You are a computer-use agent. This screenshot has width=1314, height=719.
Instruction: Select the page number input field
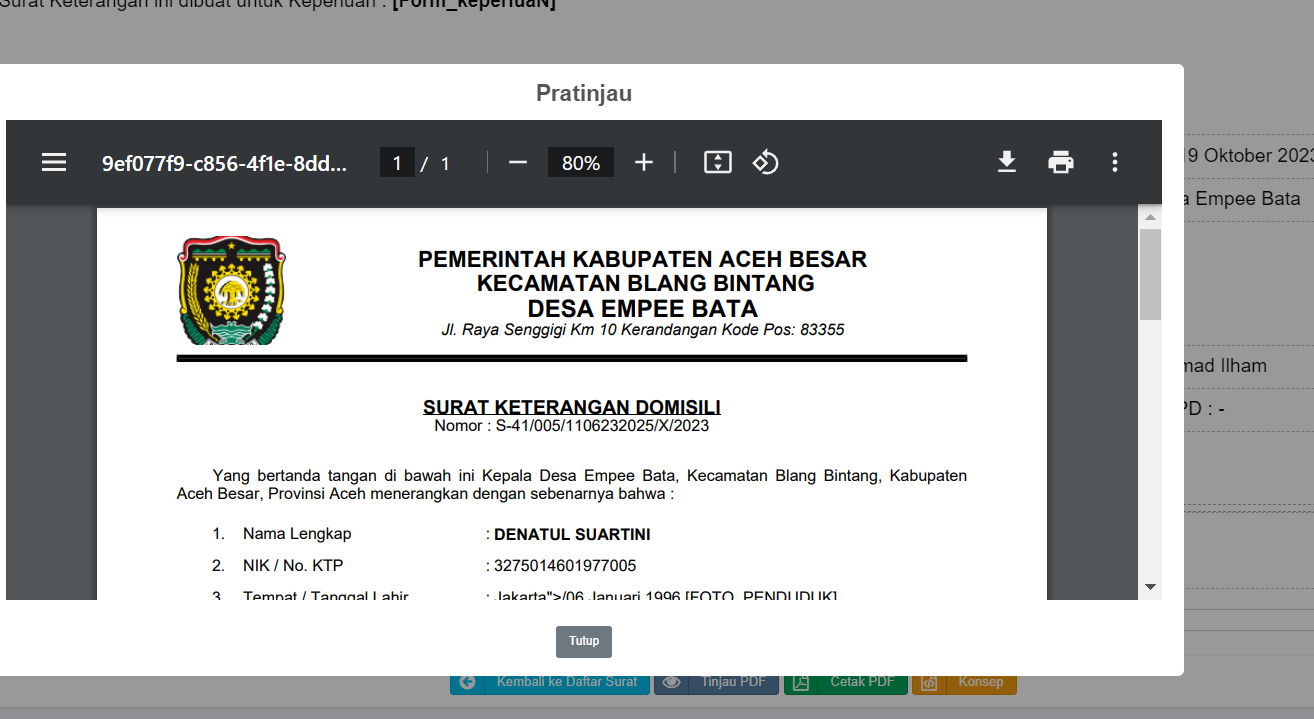pyautogui.click(x=397, y=162)
